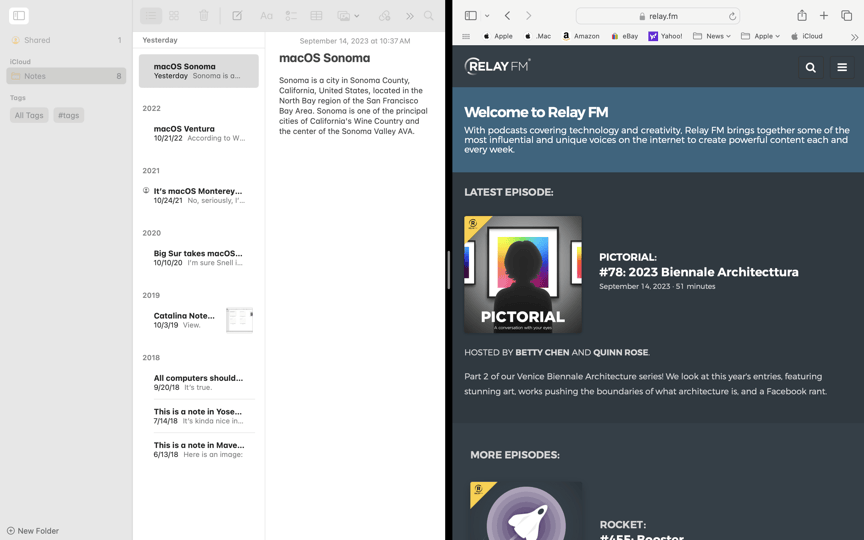This screenshot has width=864, height=540.
Task: Open host Quinn Rose's link
Action: tap(621, 352)
